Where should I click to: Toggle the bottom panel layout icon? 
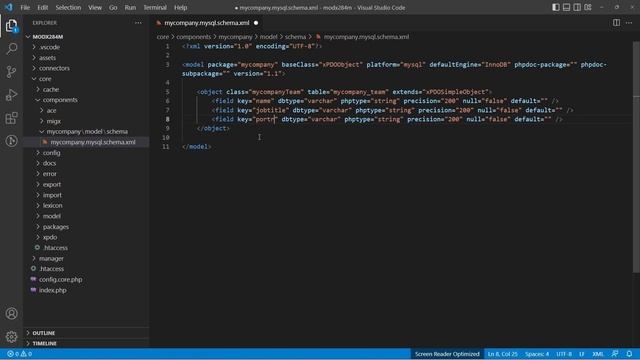click(567, 7)
